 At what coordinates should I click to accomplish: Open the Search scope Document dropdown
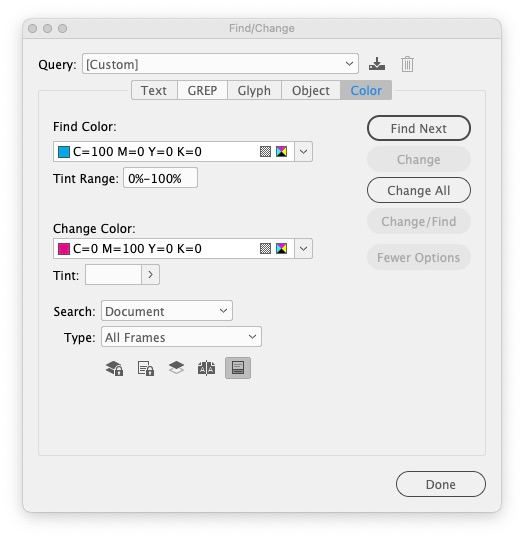pos(167,311)
